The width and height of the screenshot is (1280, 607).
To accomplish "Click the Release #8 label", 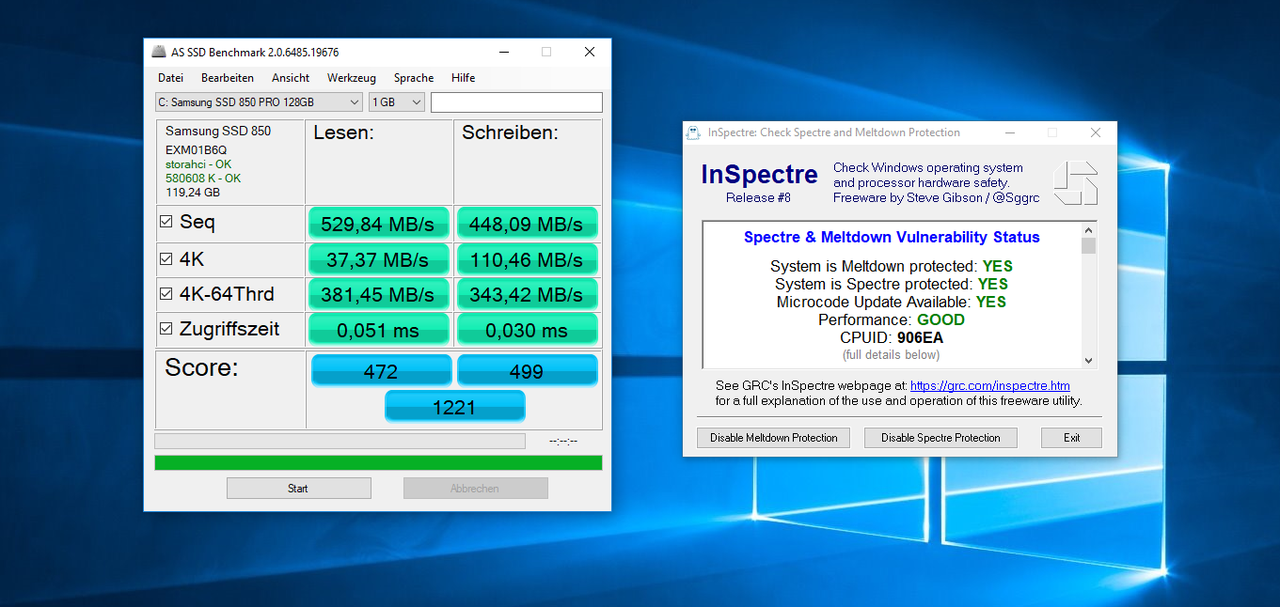I will click(758, 198).
